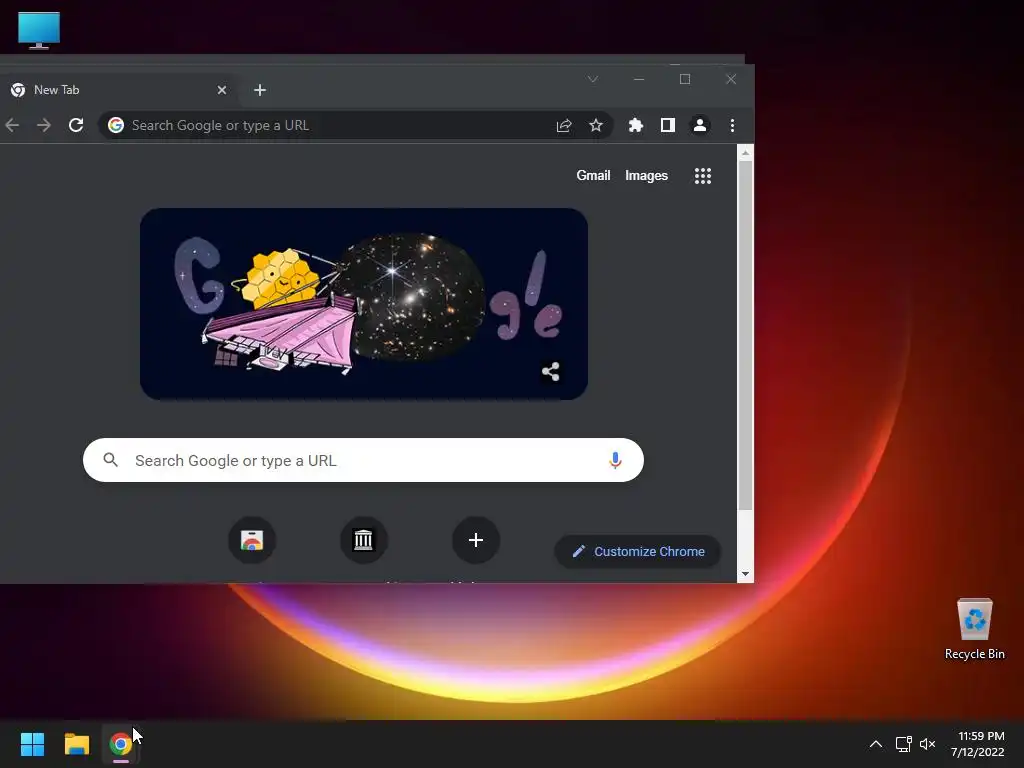Open the Extensions puzzle icon
Screen dimensions: 1024x768
click(635, 125)
